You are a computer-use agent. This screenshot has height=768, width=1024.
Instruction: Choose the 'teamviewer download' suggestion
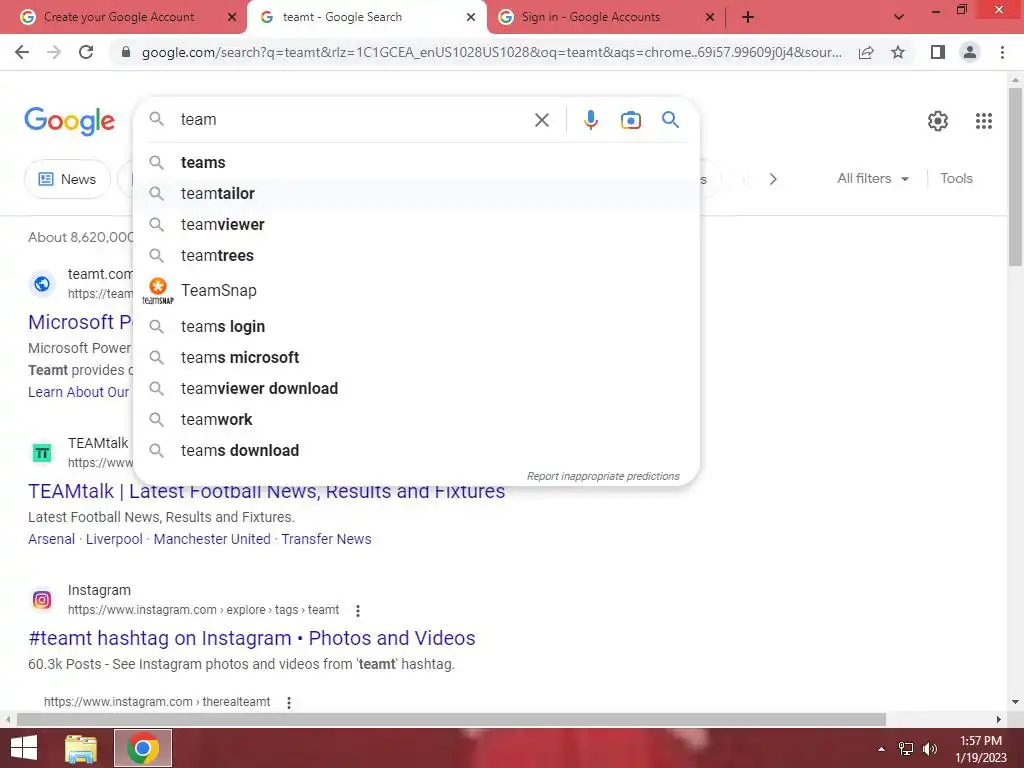point(416,389)
